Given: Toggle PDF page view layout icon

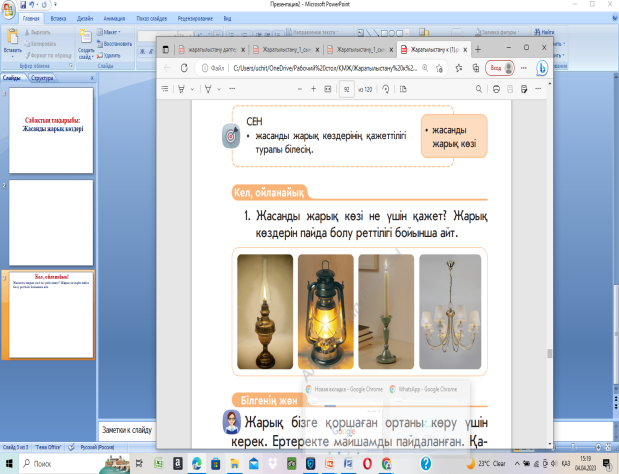Looking at the screenshot, I should [403, 89].
